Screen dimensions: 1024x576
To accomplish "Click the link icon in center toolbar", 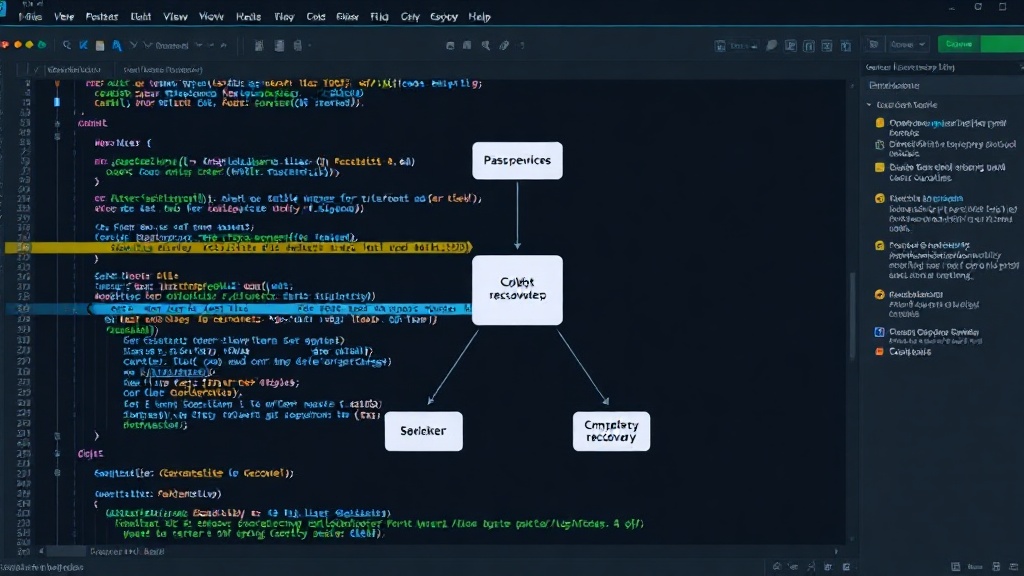I will click(x=504, y=45).
